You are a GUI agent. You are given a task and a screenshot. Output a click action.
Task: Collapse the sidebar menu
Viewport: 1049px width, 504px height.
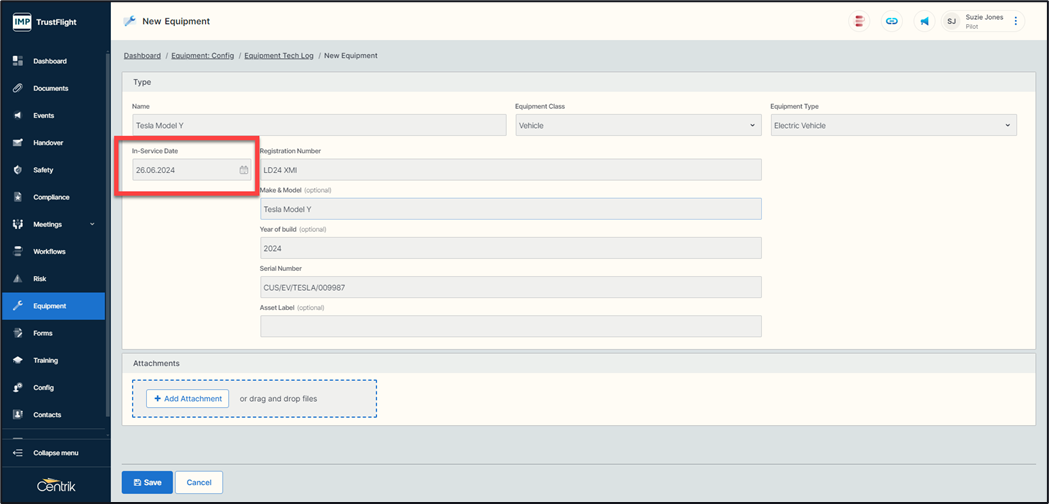(55, 453)
